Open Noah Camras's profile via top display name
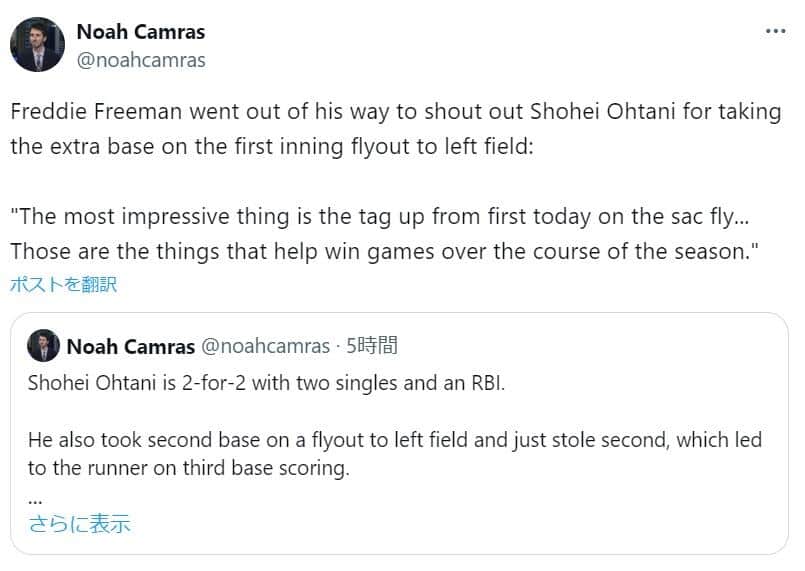Screen dimensions: 805x571 click(x=140, y=31)
